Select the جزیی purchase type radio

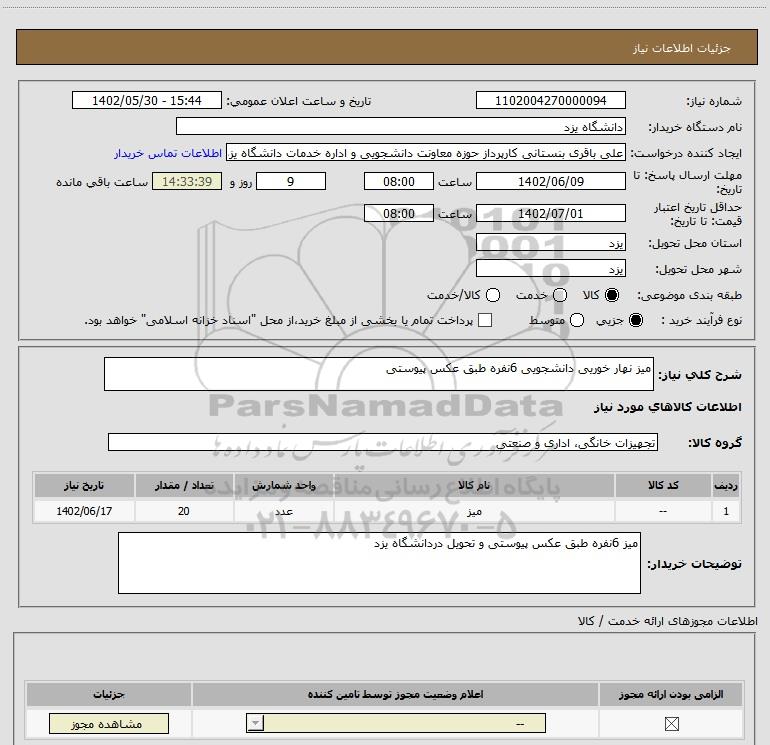click(636, 320)
